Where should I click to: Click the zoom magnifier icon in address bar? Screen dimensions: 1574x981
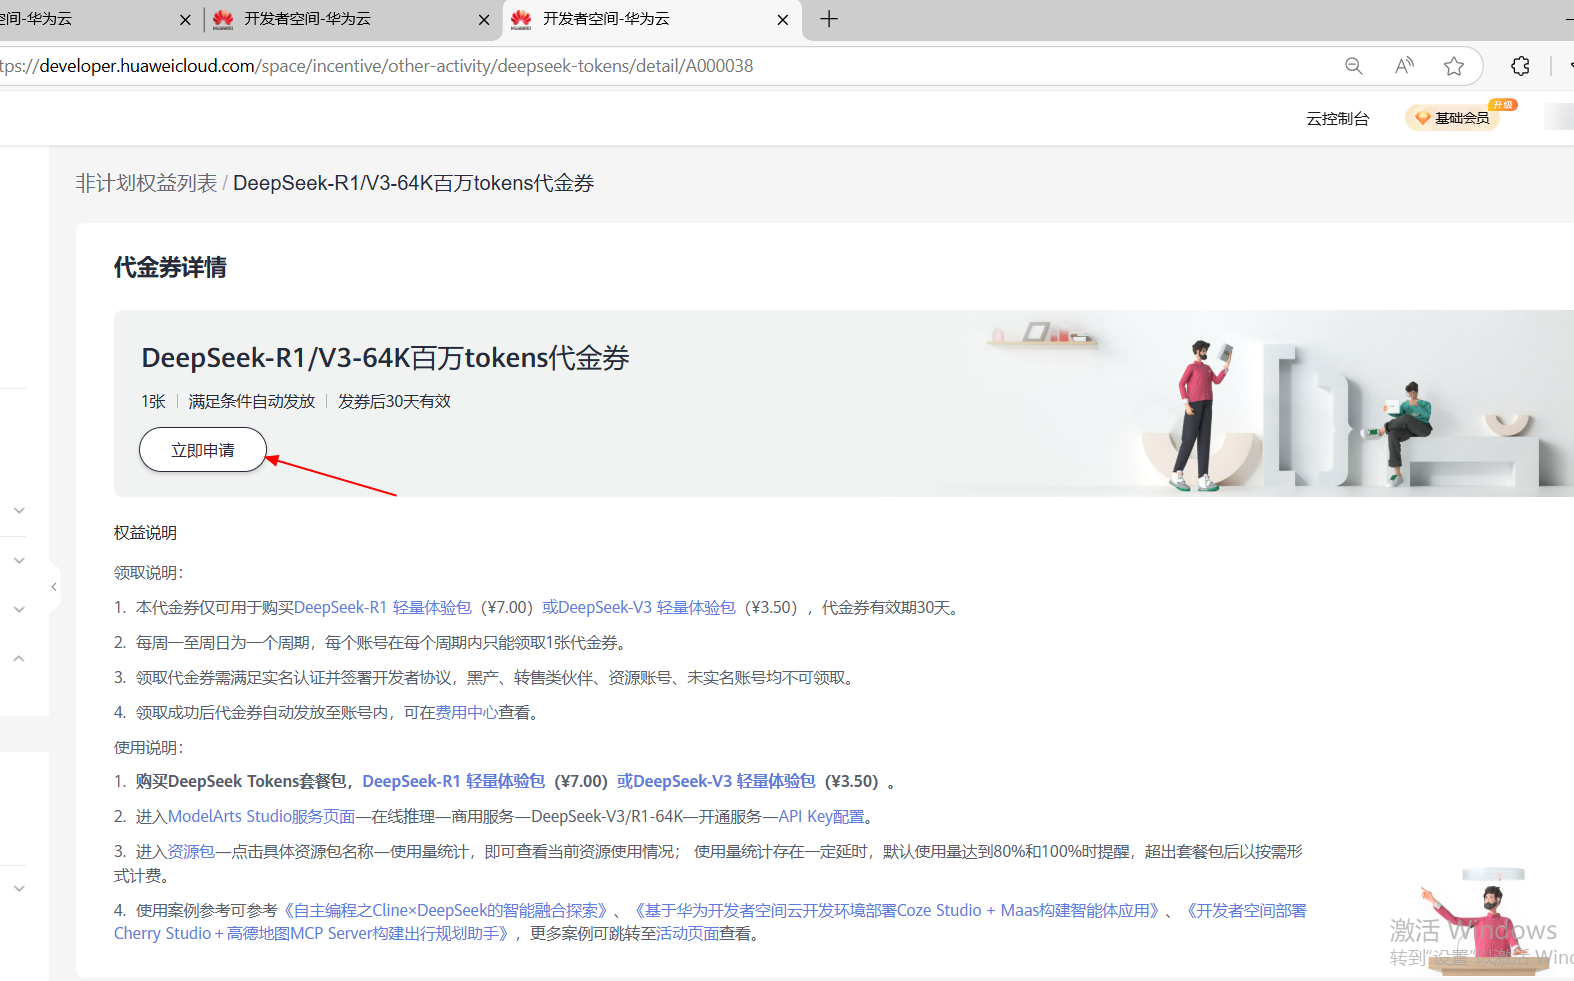click(x=1353, y=66)
